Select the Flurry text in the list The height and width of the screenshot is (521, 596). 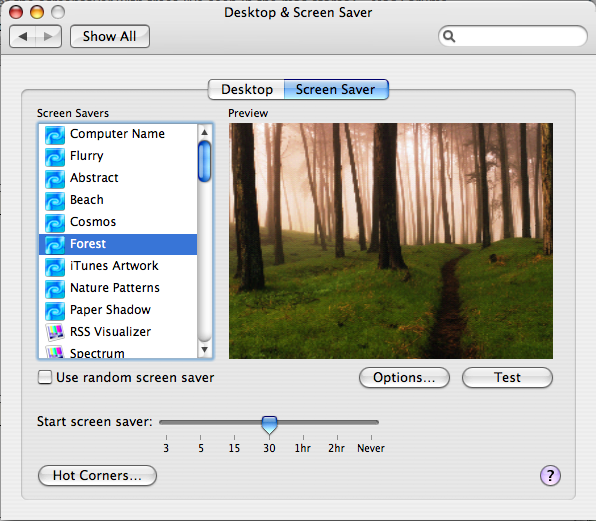pyautogui.click(x=87, y=156)
